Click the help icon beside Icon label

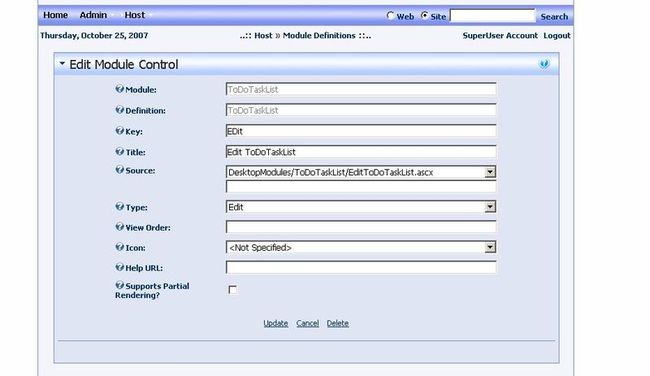[119, 247]
